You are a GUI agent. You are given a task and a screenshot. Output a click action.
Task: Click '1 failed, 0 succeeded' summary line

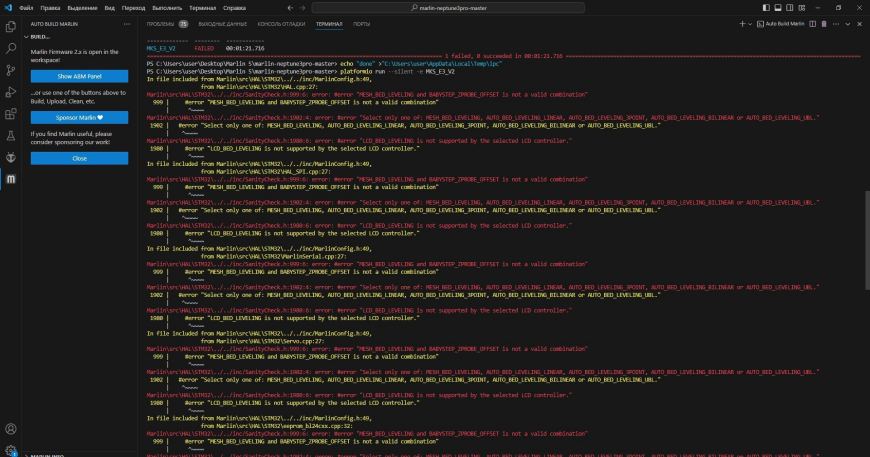pos(504,56)
